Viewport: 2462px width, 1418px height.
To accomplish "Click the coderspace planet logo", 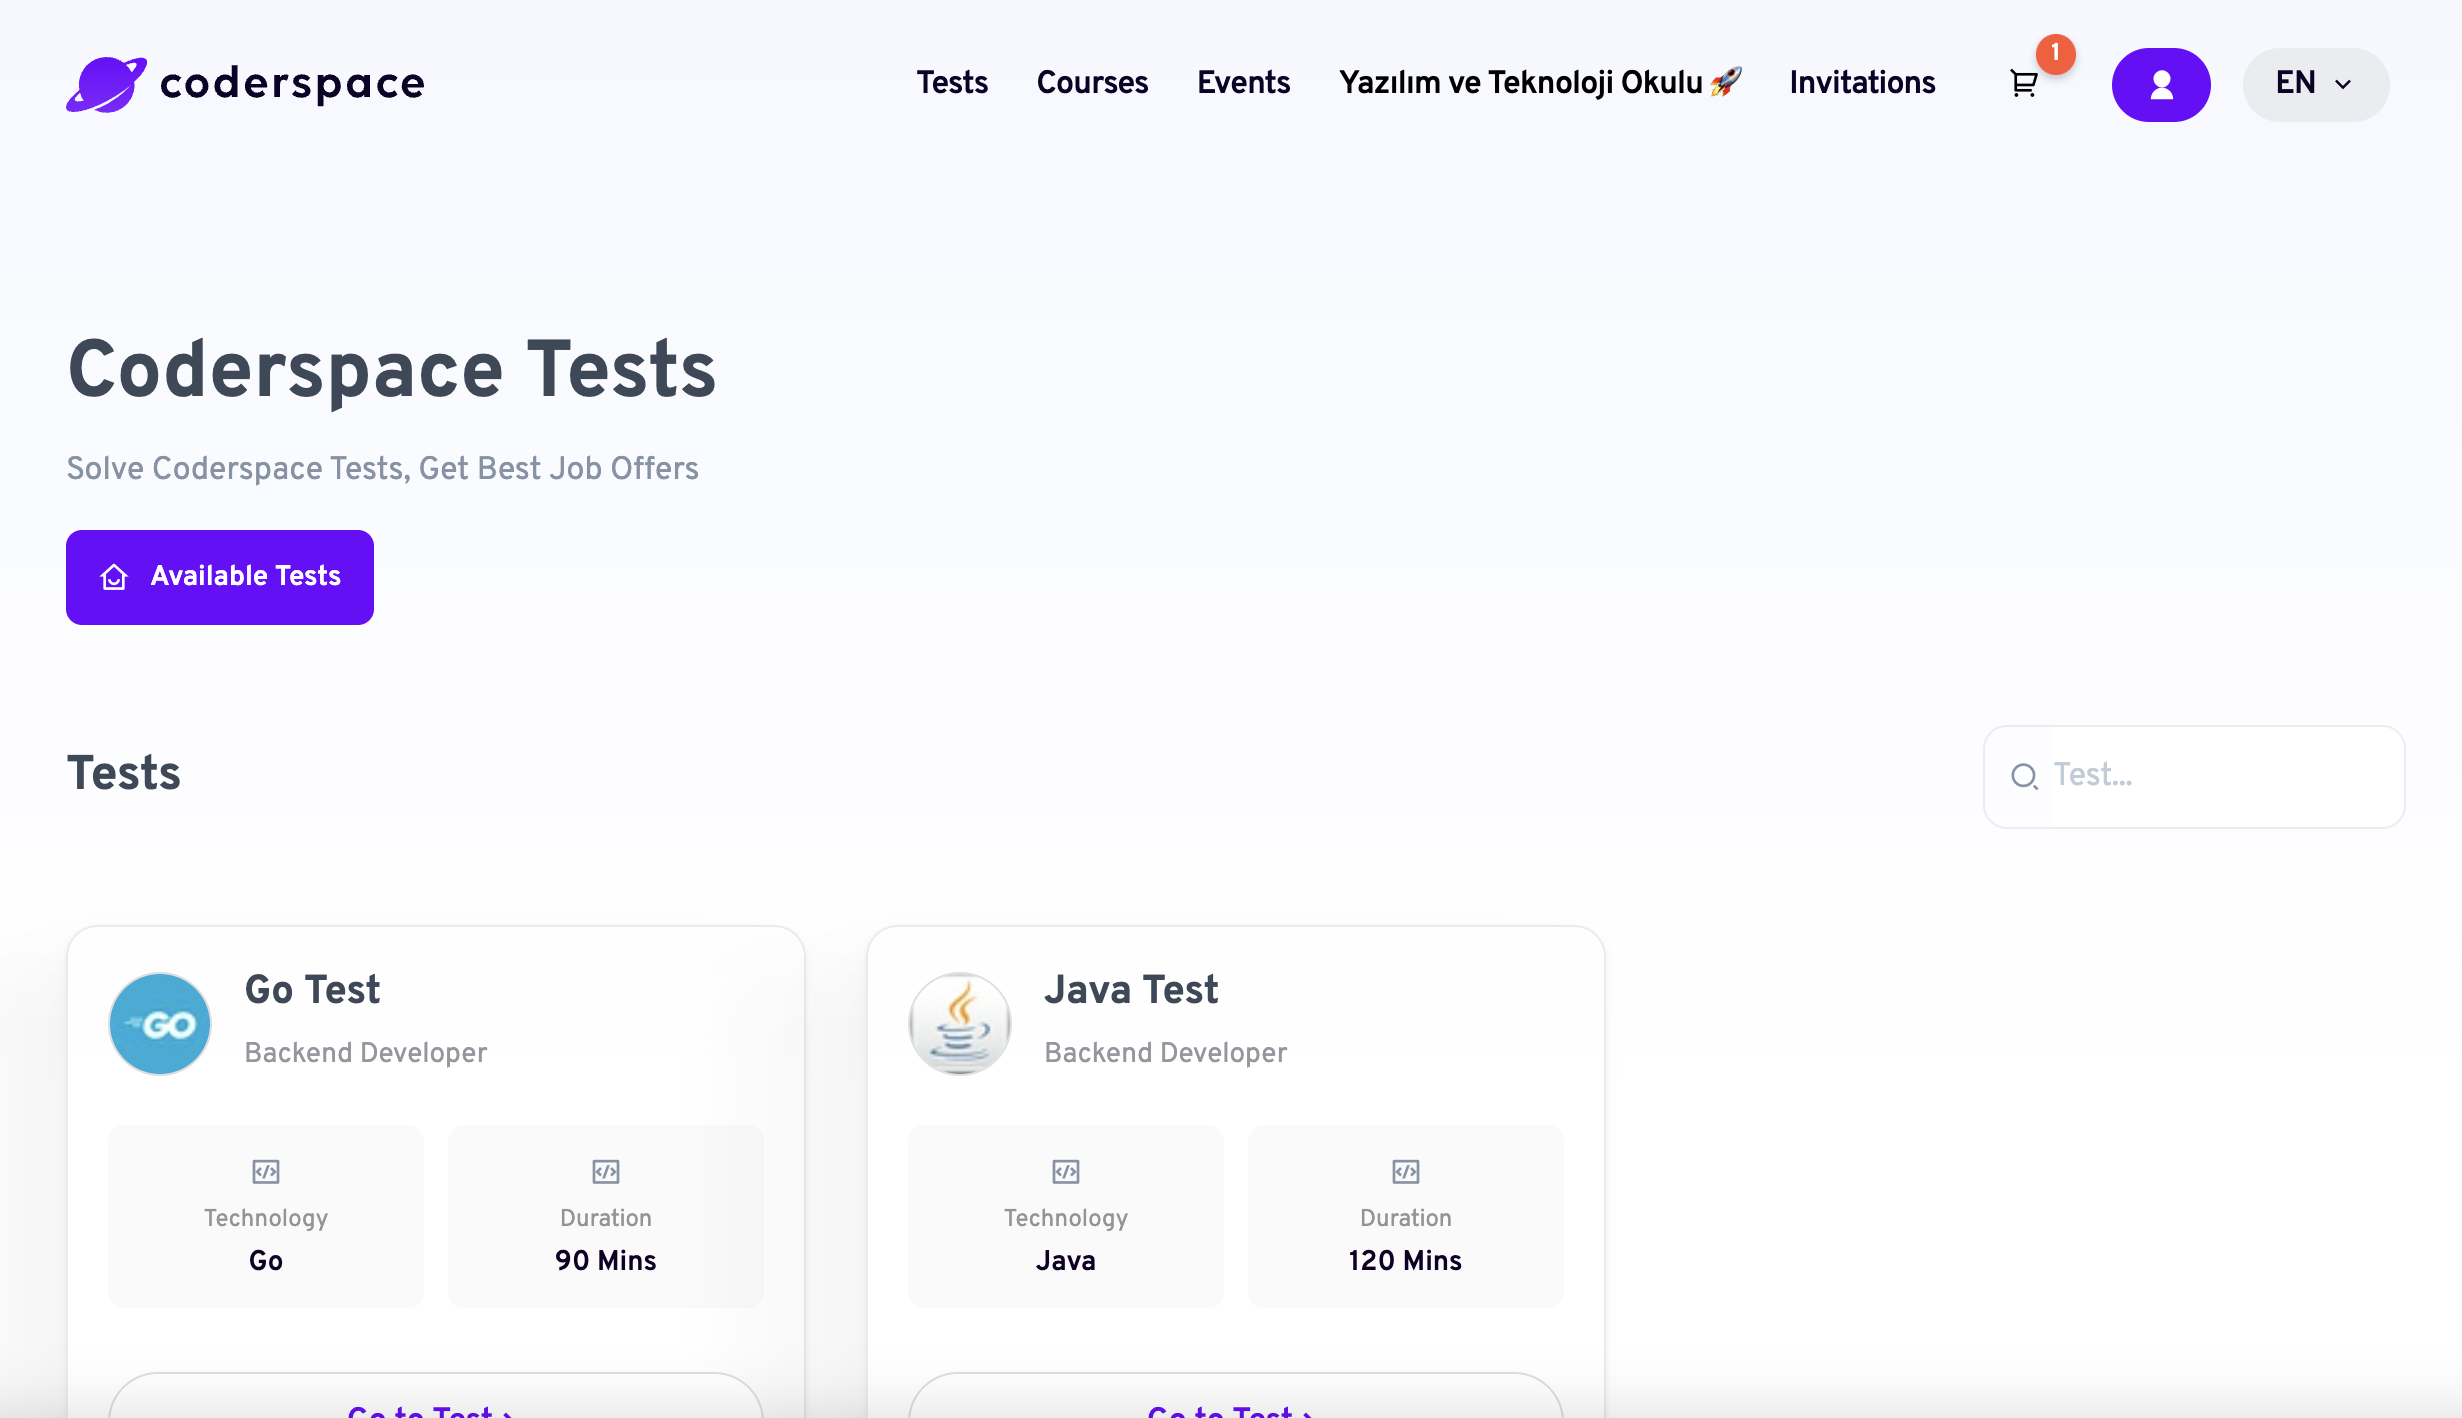I will click(x=106, y=84).
